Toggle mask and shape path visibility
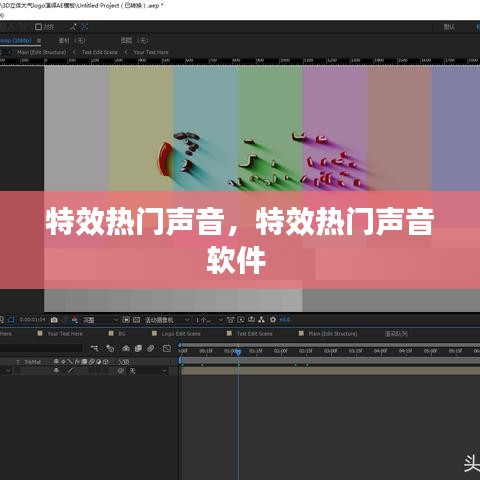Image resolution: width=480 pixels, height=480 pixels. [x=11, y=320]
